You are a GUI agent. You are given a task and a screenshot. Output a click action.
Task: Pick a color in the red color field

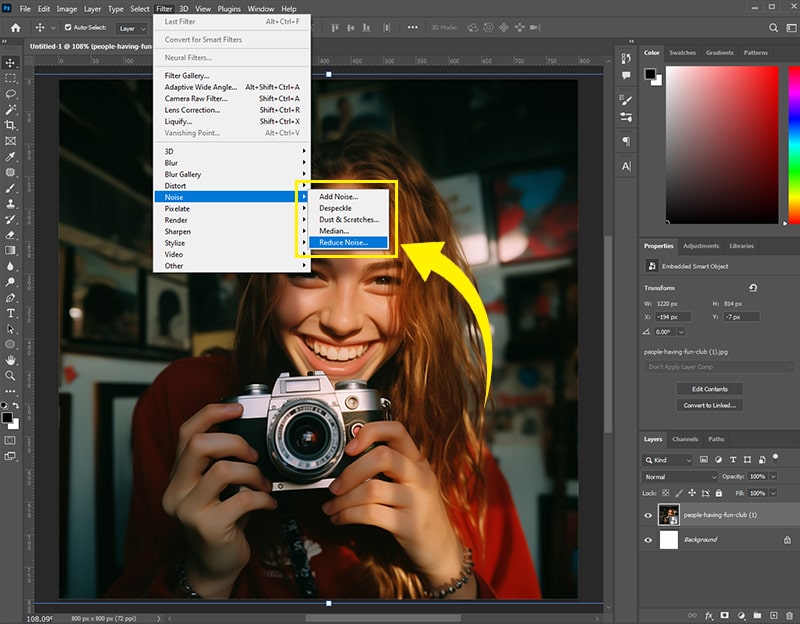coord(722,145)
